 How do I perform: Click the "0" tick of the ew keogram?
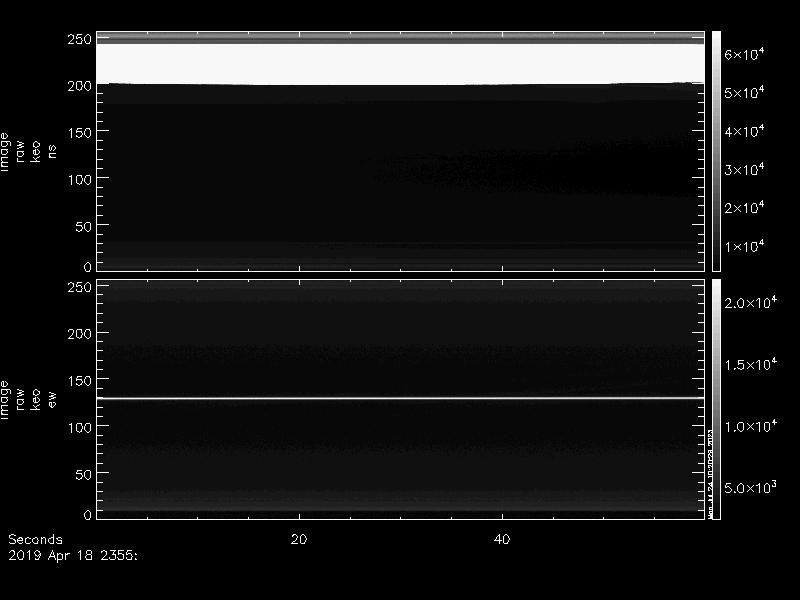87,514
